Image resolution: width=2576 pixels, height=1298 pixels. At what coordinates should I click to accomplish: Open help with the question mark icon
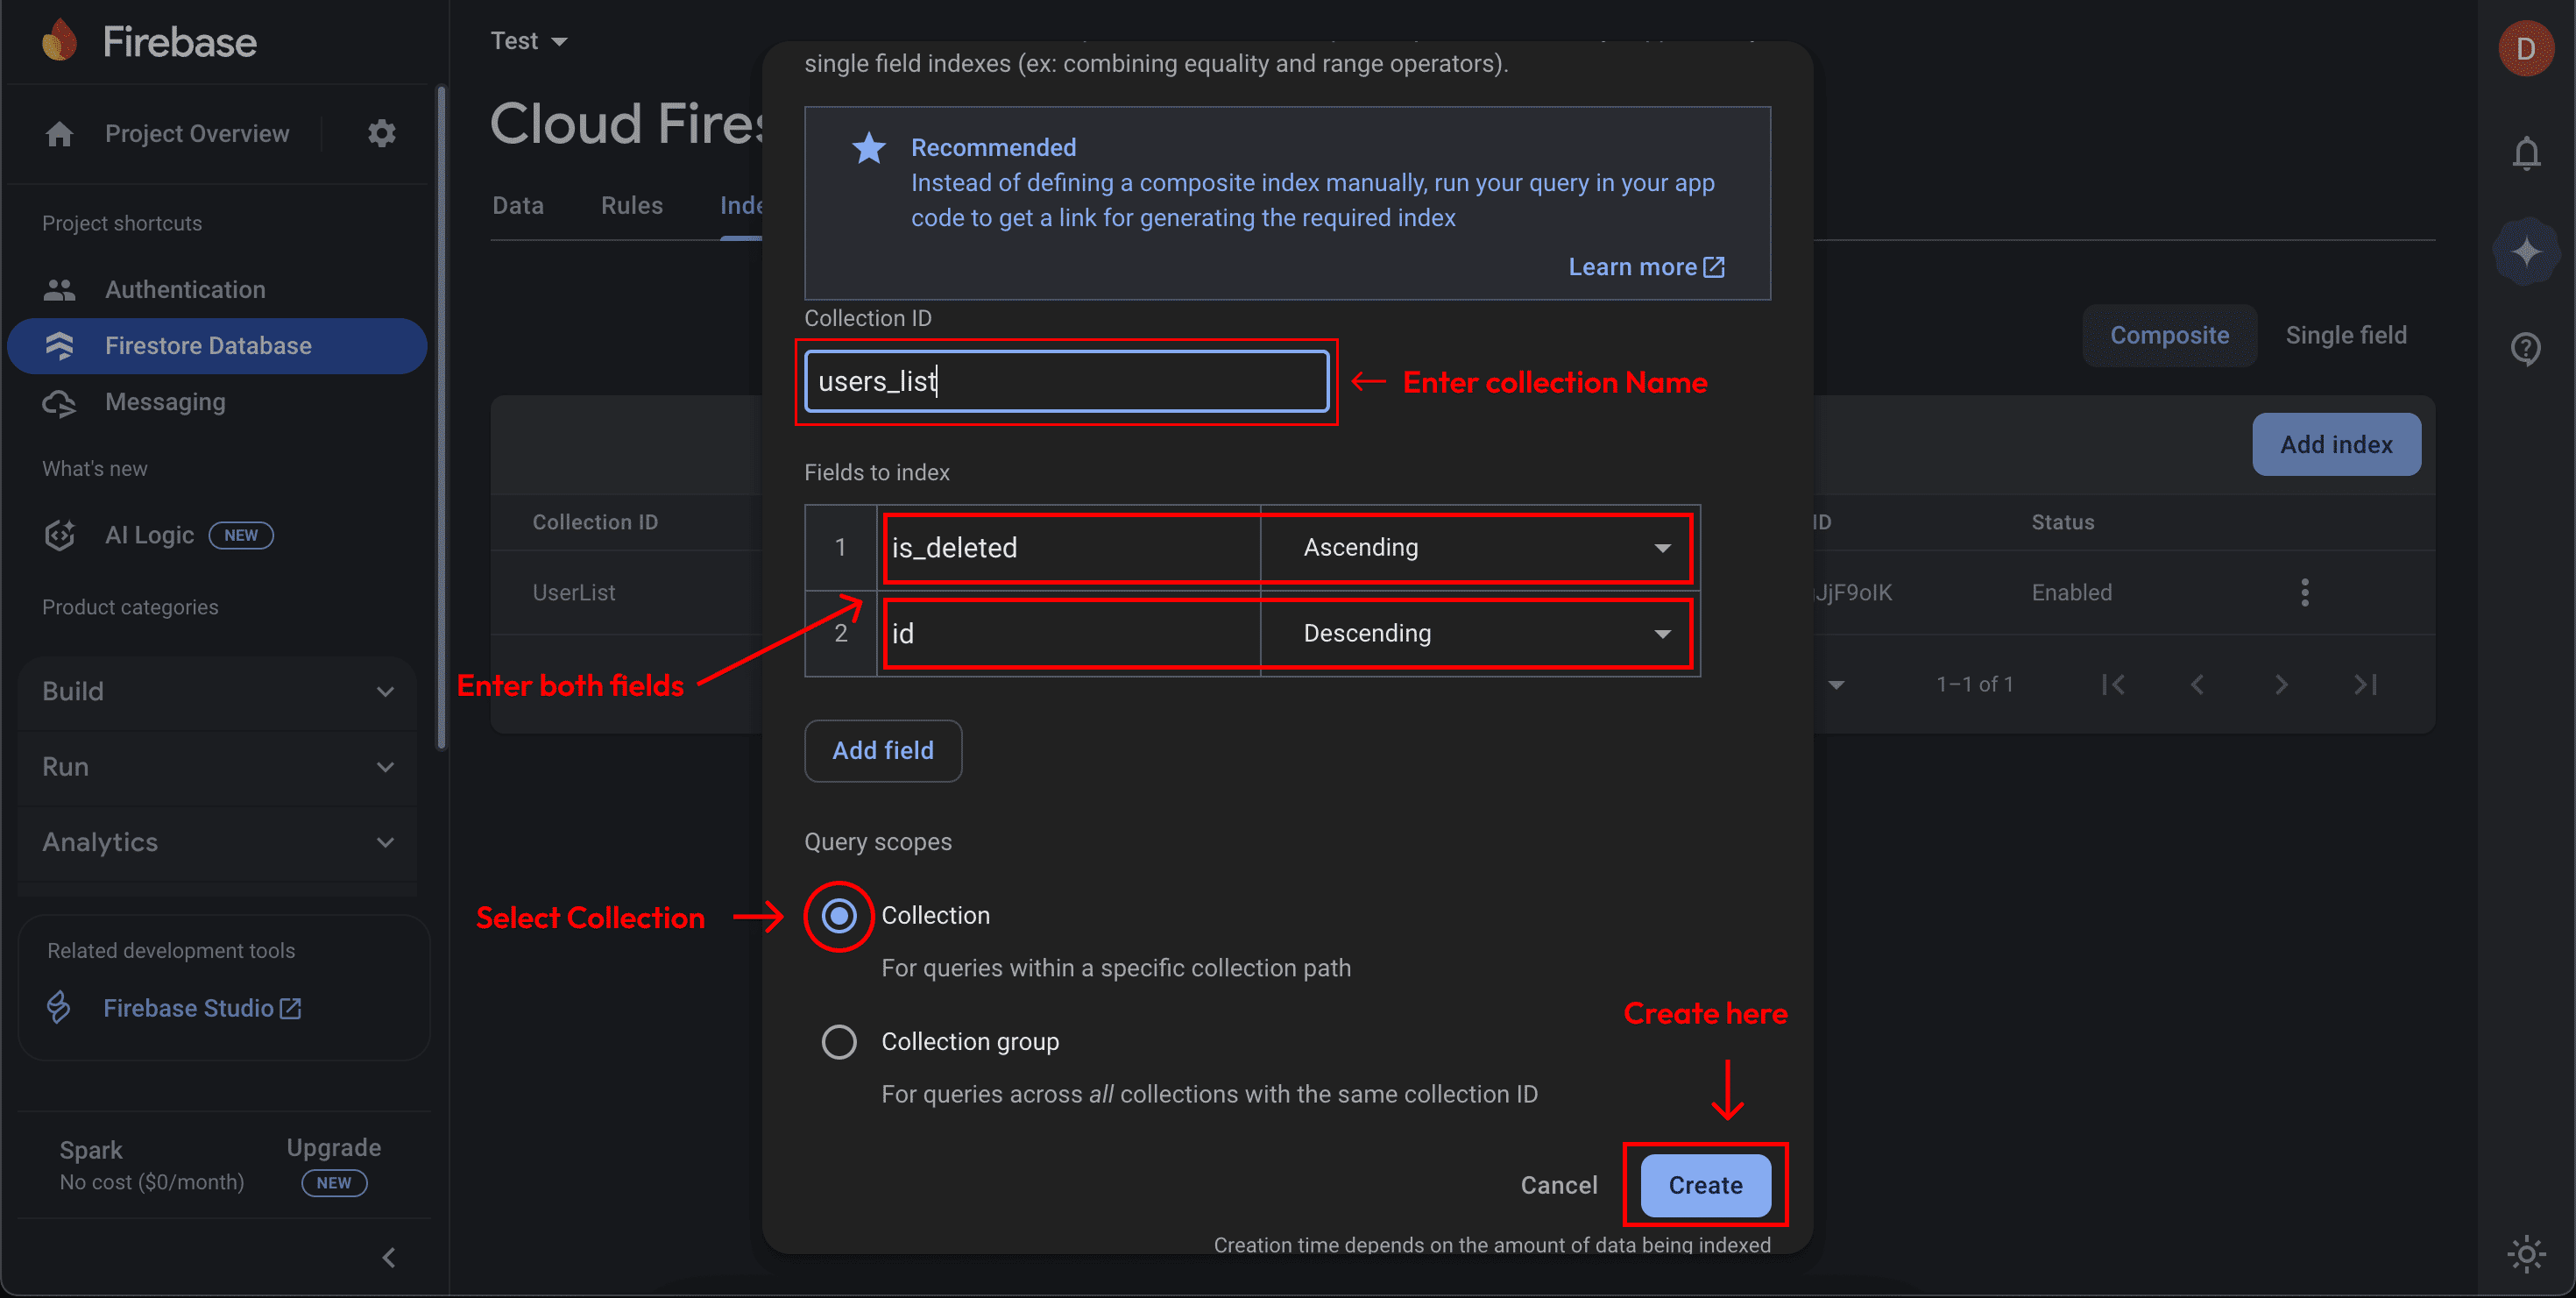(x=2526, y=349)
